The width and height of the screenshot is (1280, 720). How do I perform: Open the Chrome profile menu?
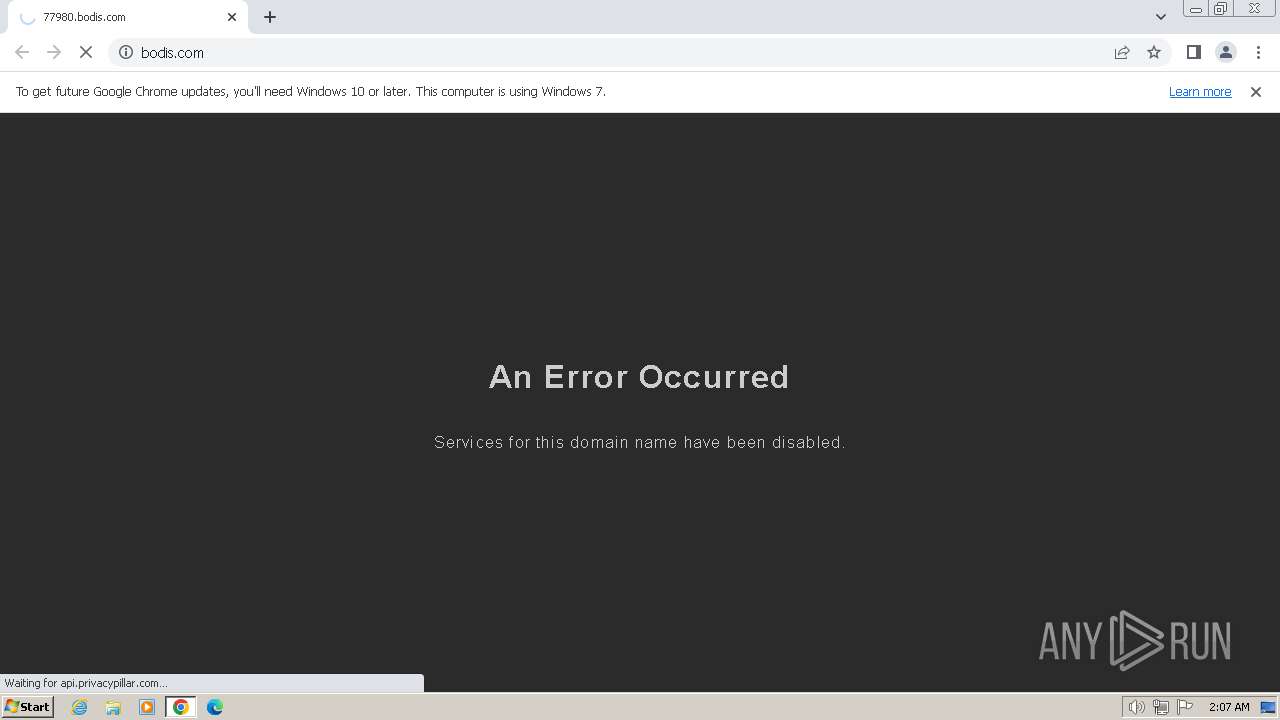(1225, 52)
